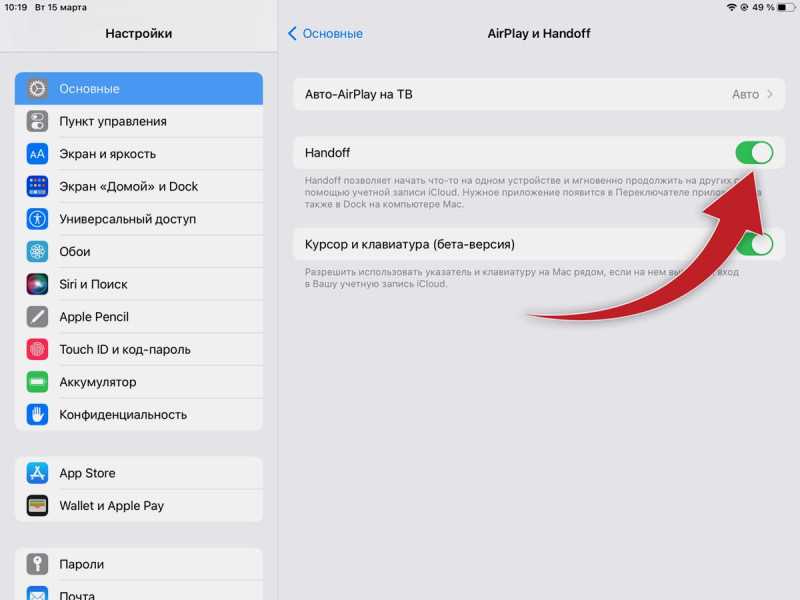Open the Siri и Поиск icon
This screenshot has width=800, height=600.
pos(37,284)
